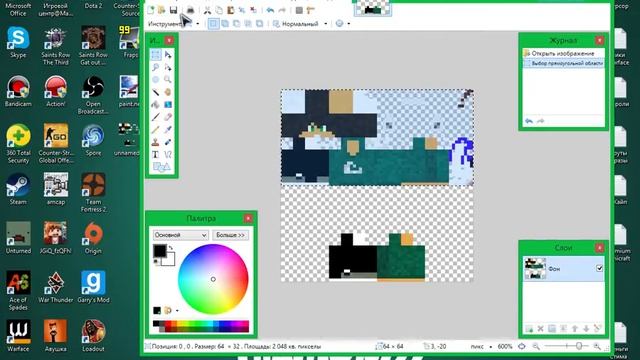Open Steam desktop shortcut
Viewport: 640px width, 360px height.
(x=18, y=189)
